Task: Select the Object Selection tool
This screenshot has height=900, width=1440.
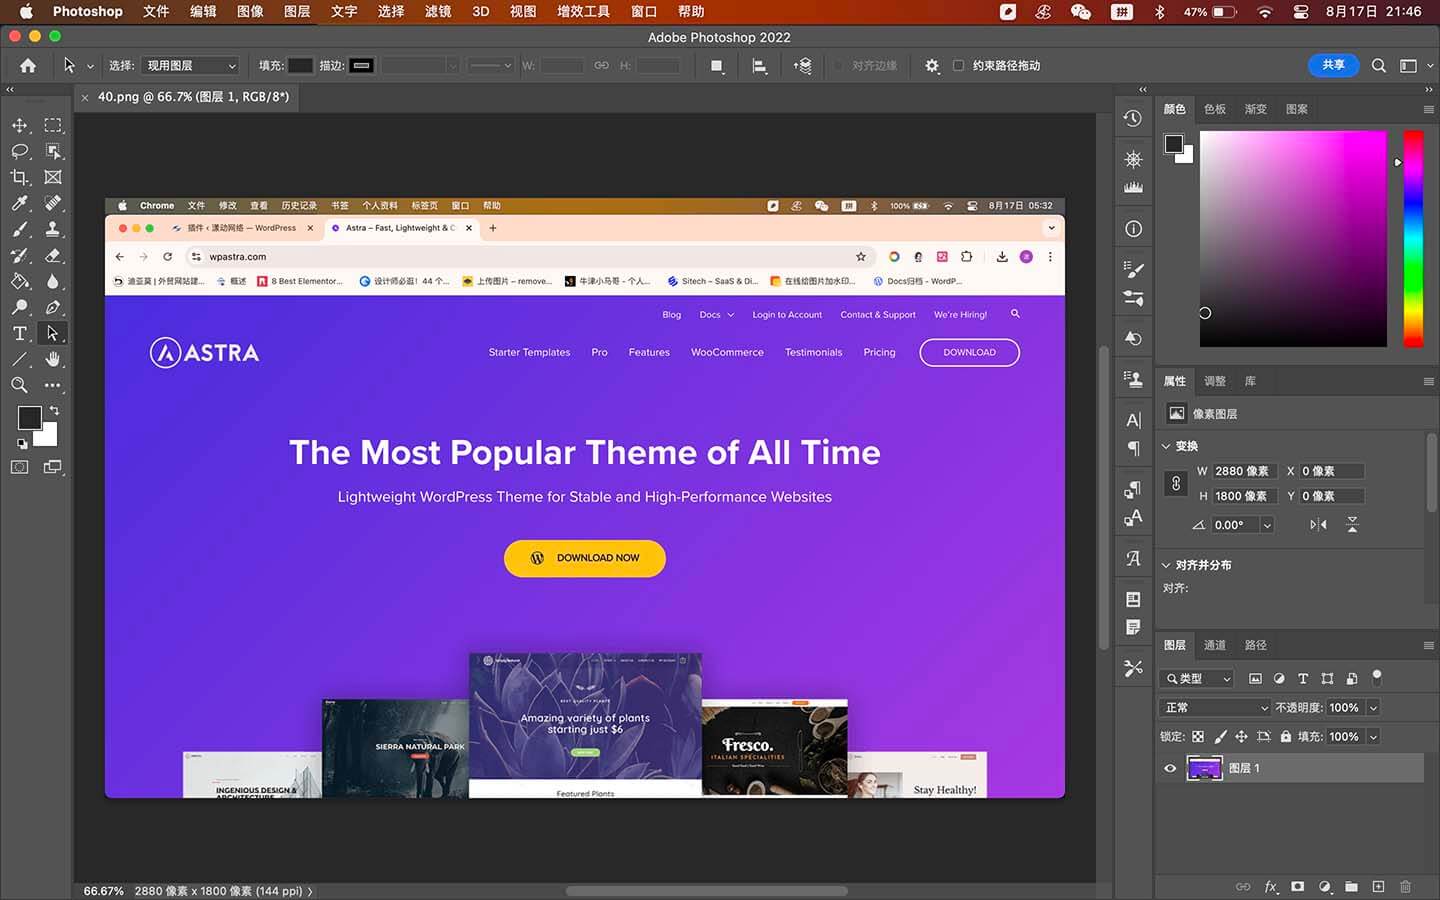Action: point(53,151)
